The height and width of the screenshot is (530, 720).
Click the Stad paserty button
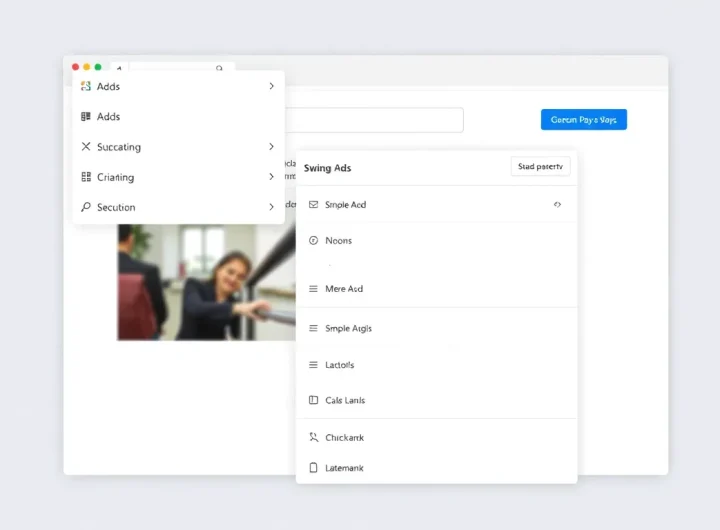click(540, 167)
